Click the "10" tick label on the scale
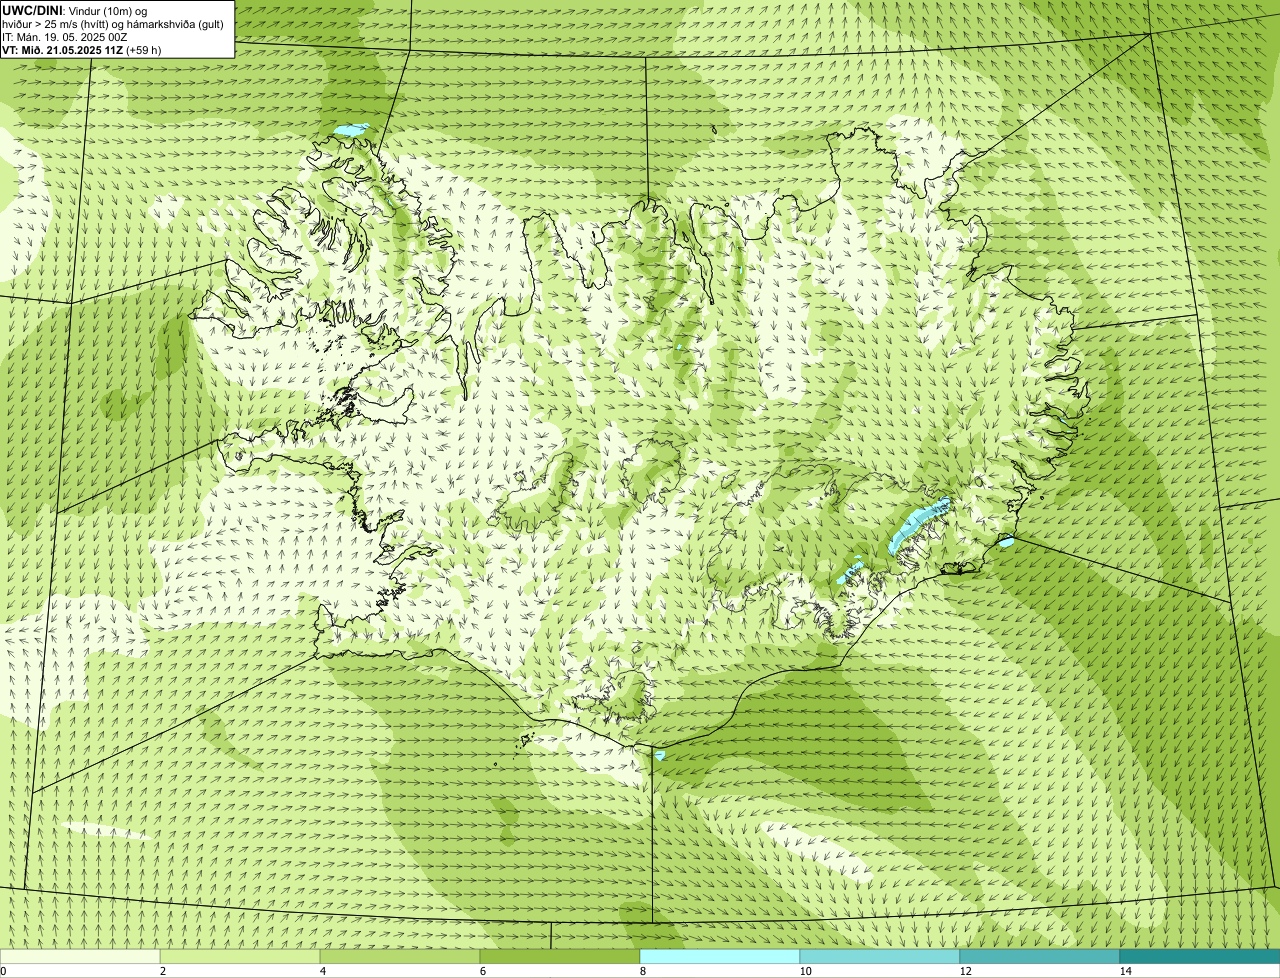Image resolution: width=1280 pixels, height=978 pixels. coord(805,971)
